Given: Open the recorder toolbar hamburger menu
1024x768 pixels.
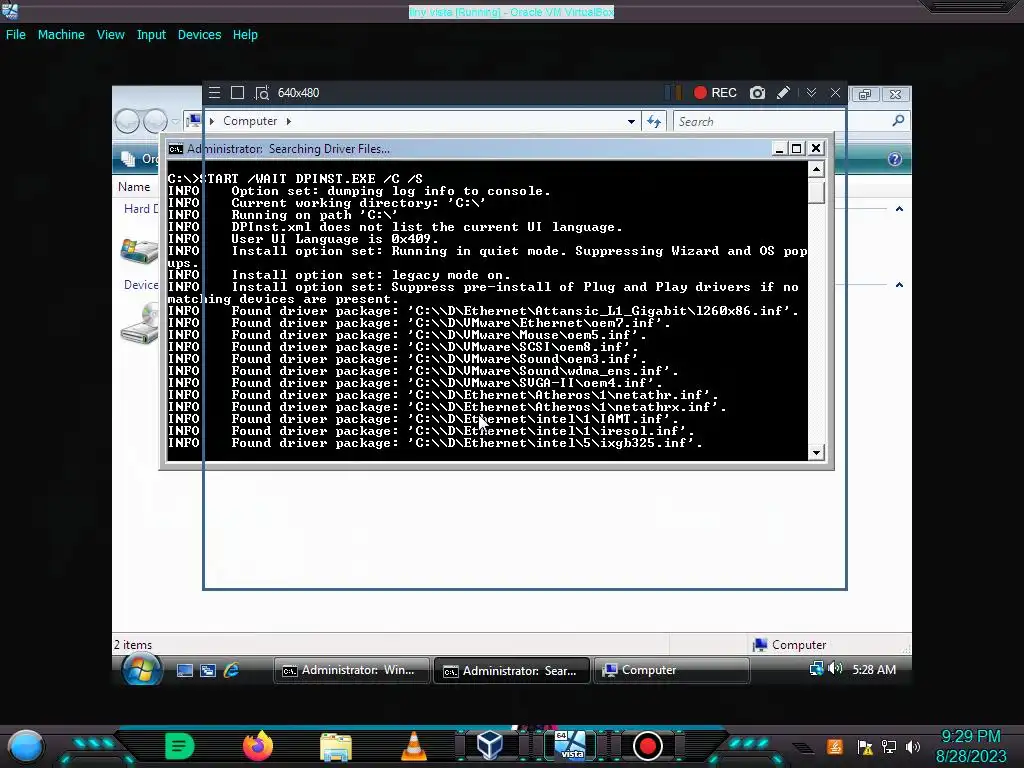Looking at the screenshot, I should pos(214,93).
